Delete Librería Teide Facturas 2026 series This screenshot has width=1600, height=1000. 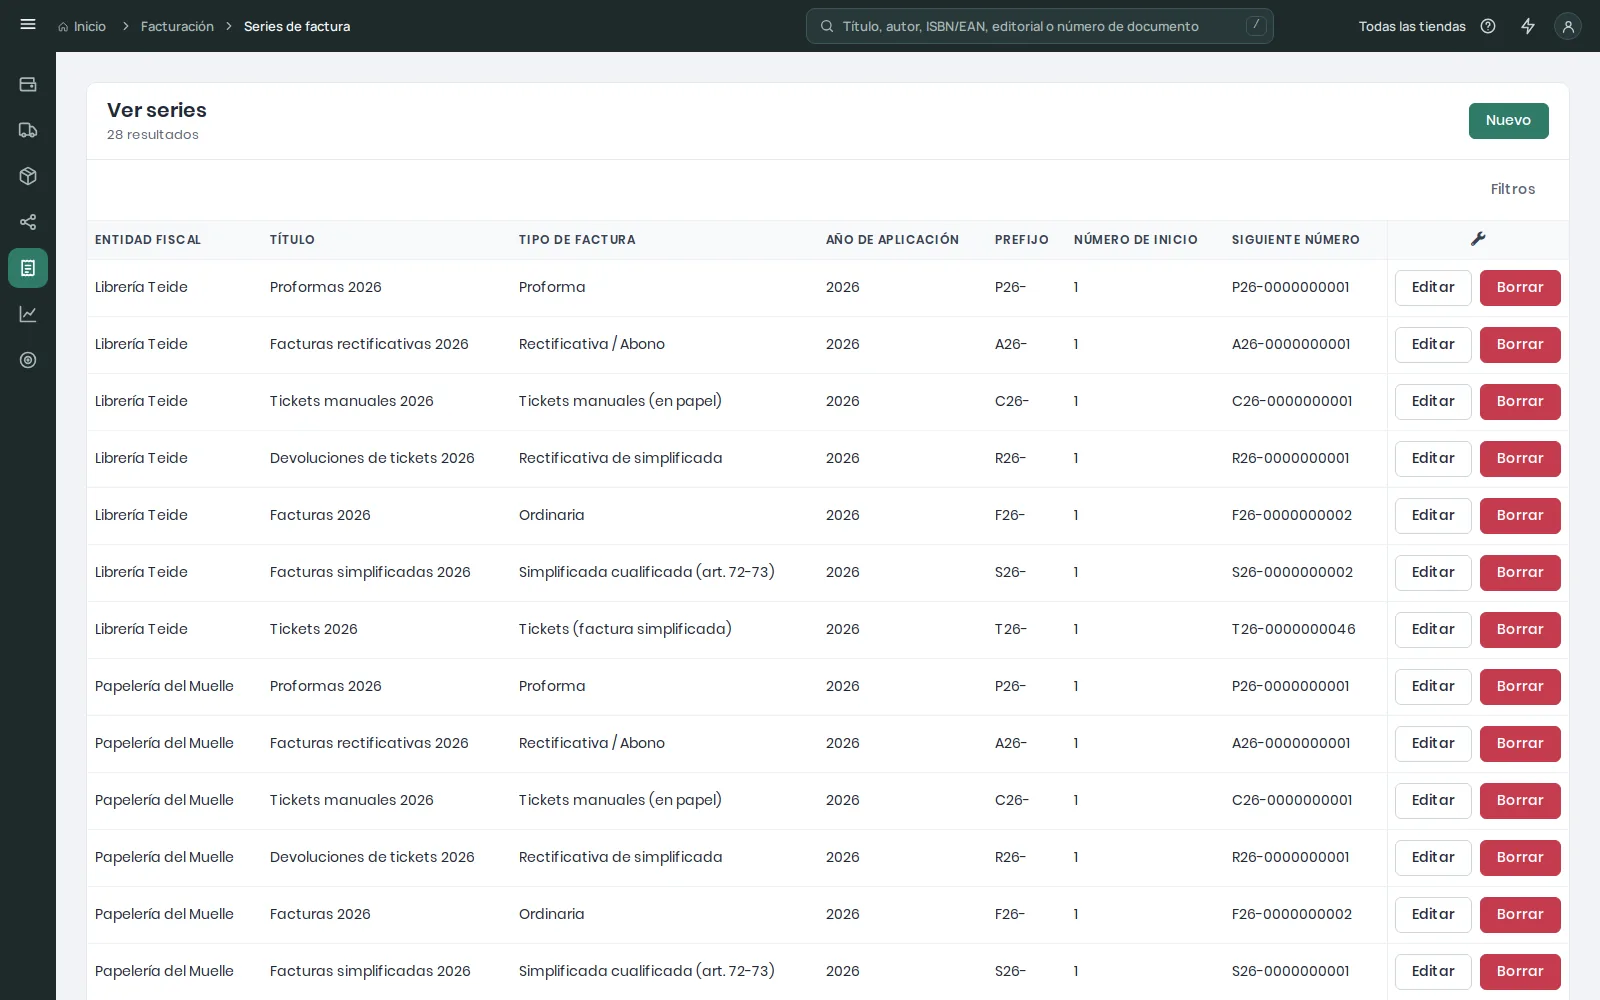click(1520, 516)
